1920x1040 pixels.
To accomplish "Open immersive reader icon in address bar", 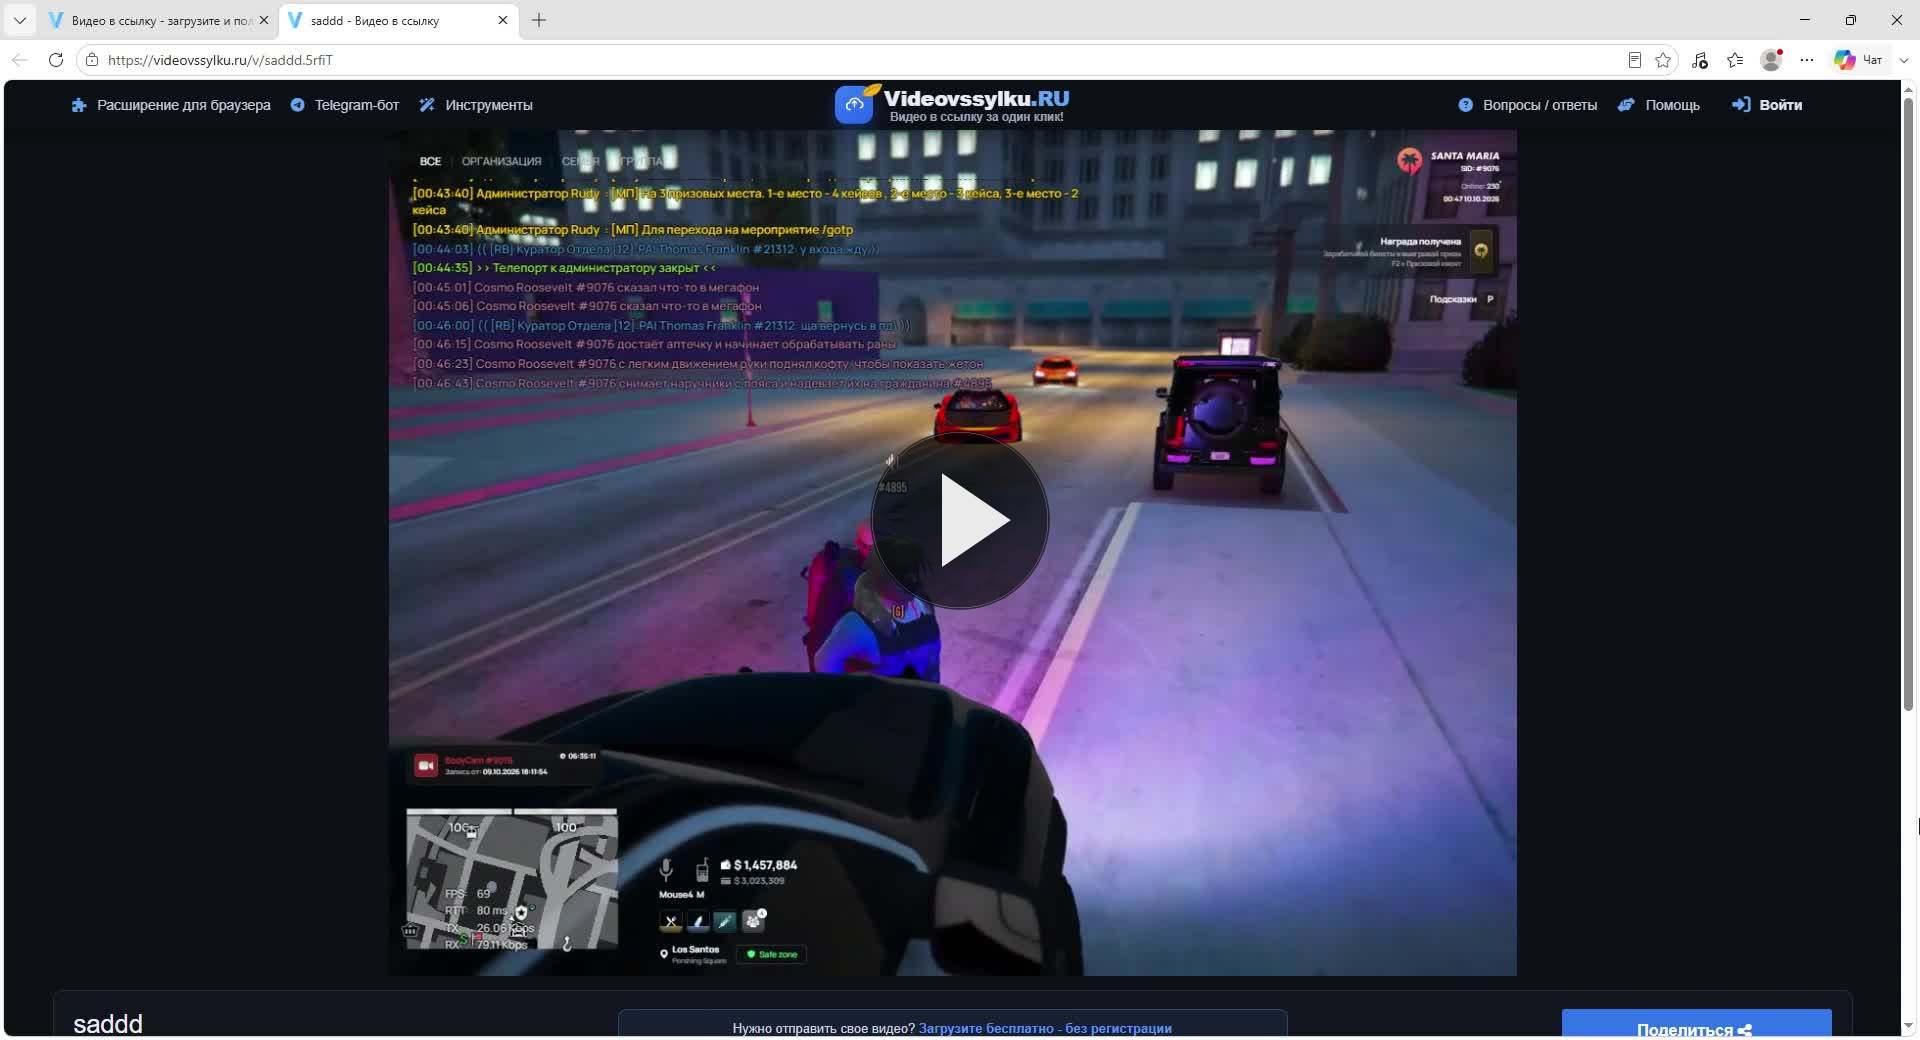I will [1634, 60].
